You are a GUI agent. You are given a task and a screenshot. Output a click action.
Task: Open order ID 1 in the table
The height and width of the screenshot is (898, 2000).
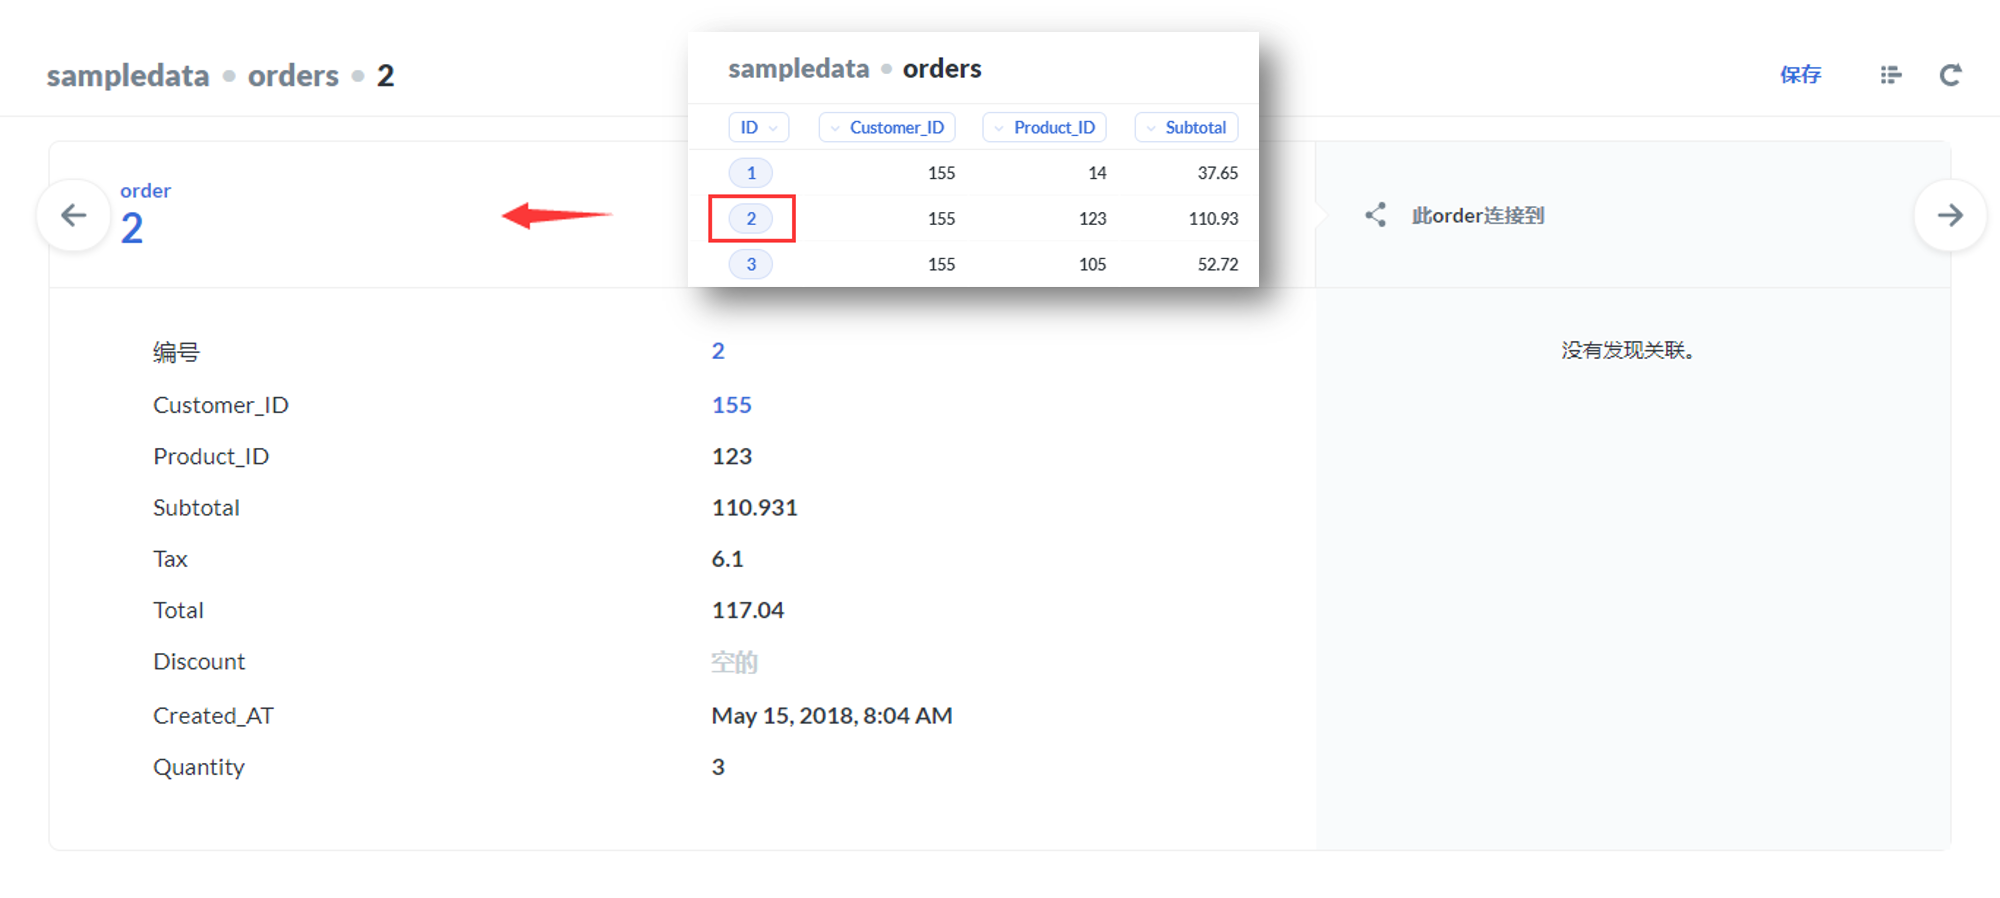click(751, 173)
